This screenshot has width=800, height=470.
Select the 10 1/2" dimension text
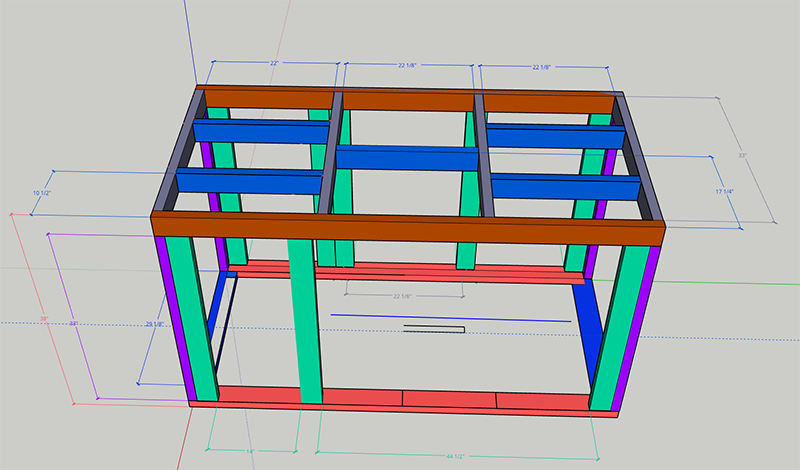click(x=42, y=193)
